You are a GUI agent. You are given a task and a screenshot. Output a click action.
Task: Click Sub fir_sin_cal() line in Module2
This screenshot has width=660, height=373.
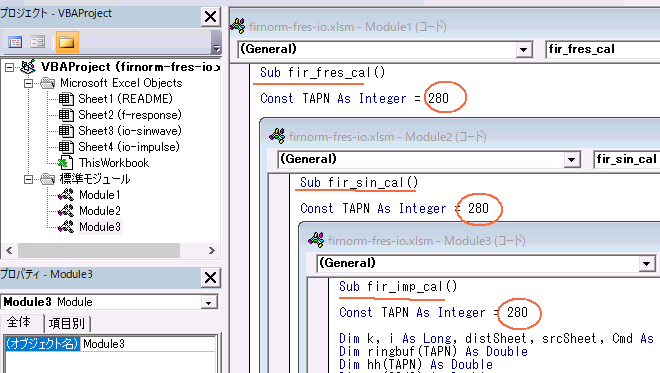(x=359, y=183)
